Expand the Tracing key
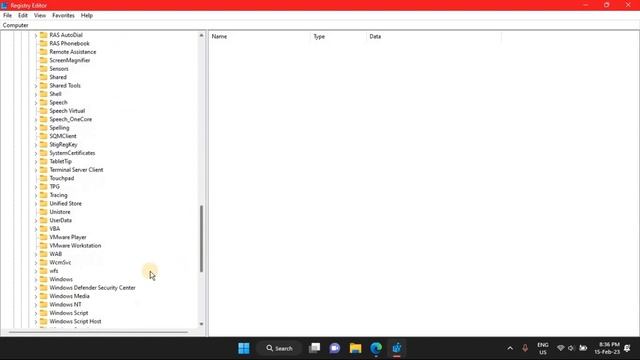The image size is (640, 360). 36,195
